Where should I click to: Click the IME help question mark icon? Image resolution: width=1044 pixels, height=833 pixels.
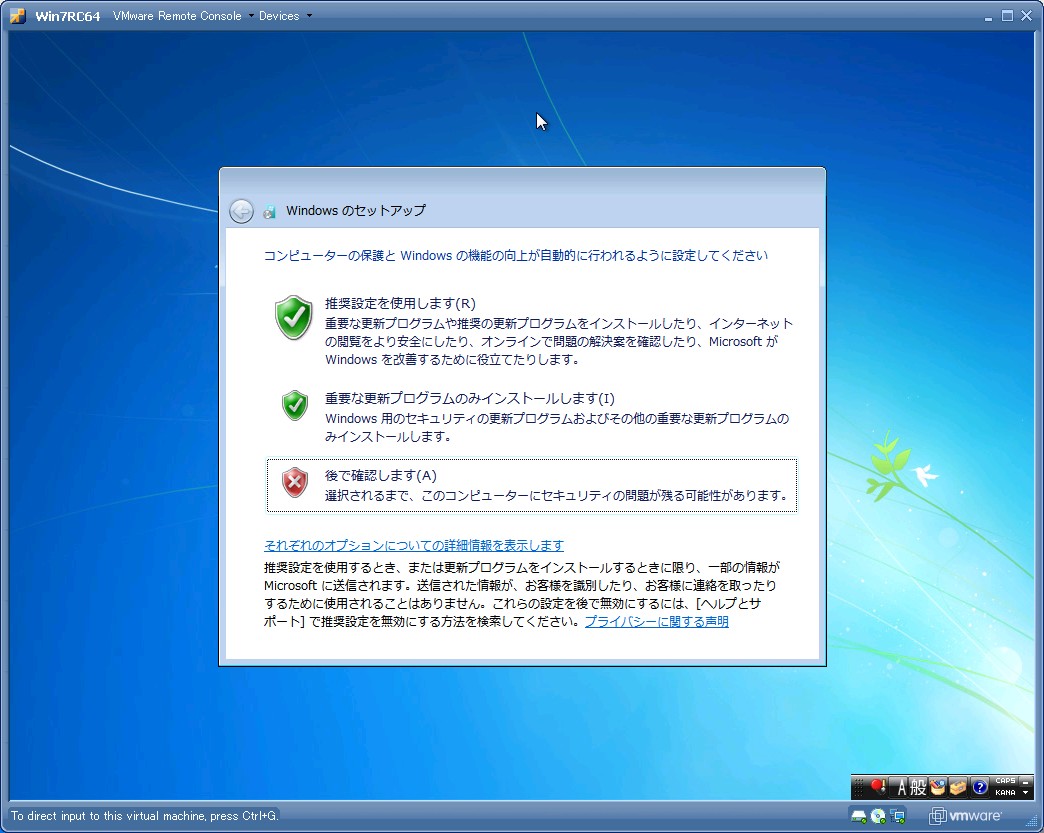(979, 787)
